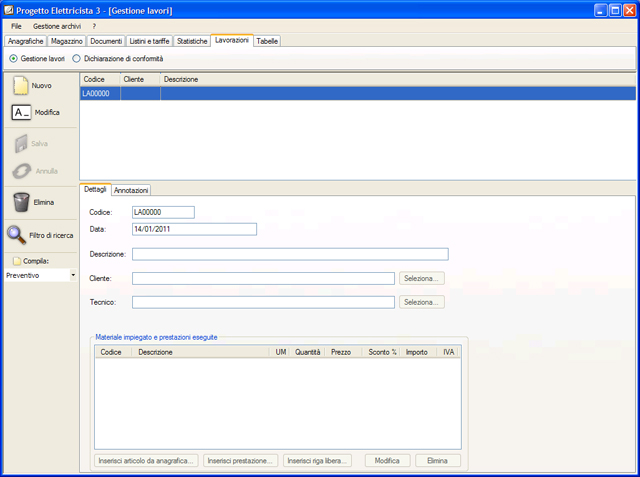Click Seleziona button next to Cliente

(x=422, y=278)
